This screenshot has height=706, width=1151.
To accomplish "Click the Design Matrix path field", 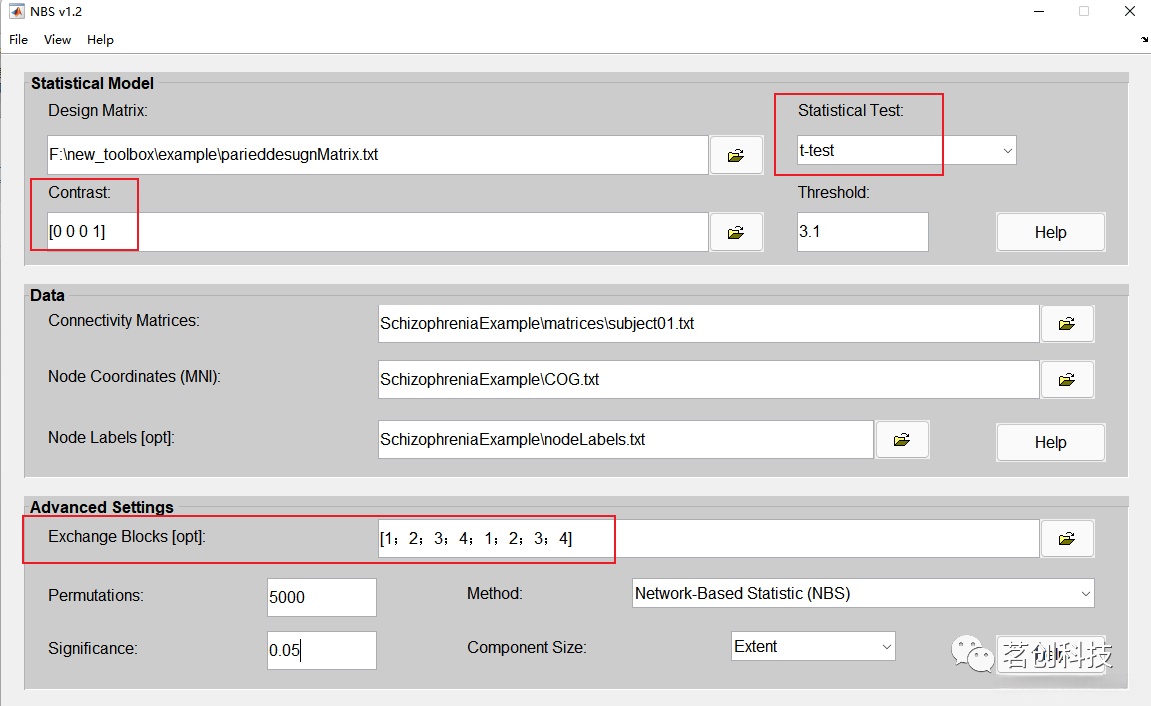I will tap(377, 155).
